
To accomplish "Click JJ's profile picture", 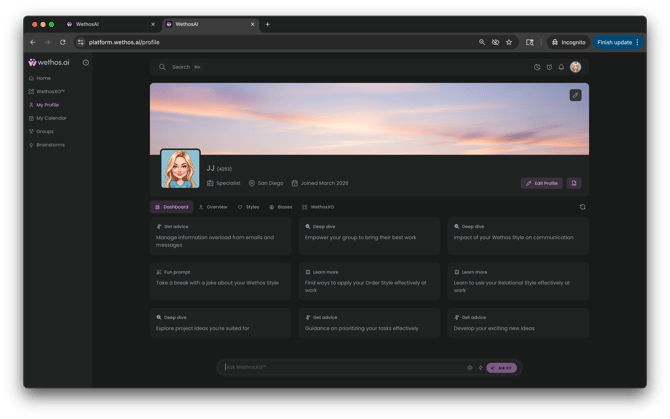I will point(180,169).
